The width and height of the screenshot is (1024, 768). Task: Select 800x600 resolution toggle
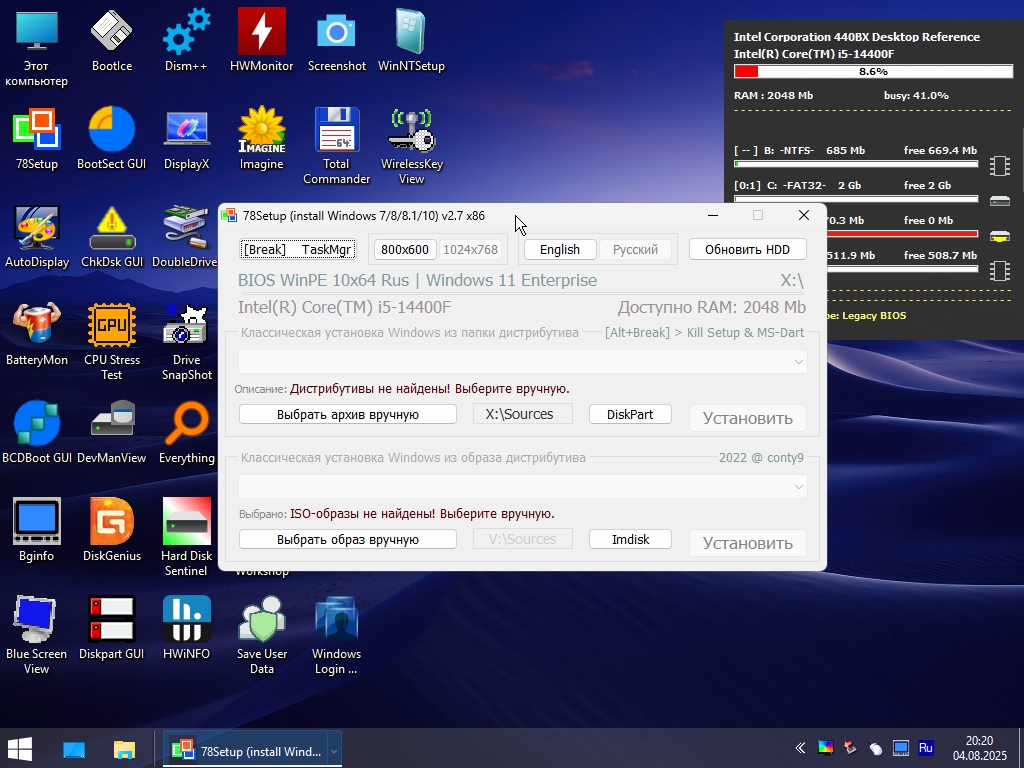[x=405, y=249]
